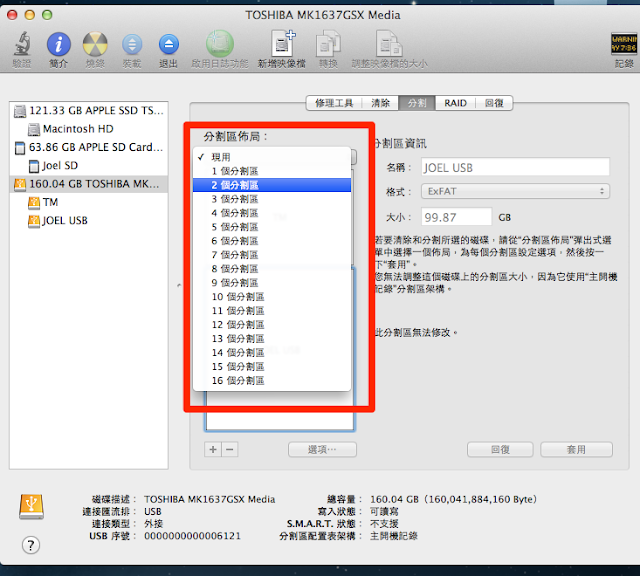
Task: Click the size field showing 99.87
Action: 456,217
